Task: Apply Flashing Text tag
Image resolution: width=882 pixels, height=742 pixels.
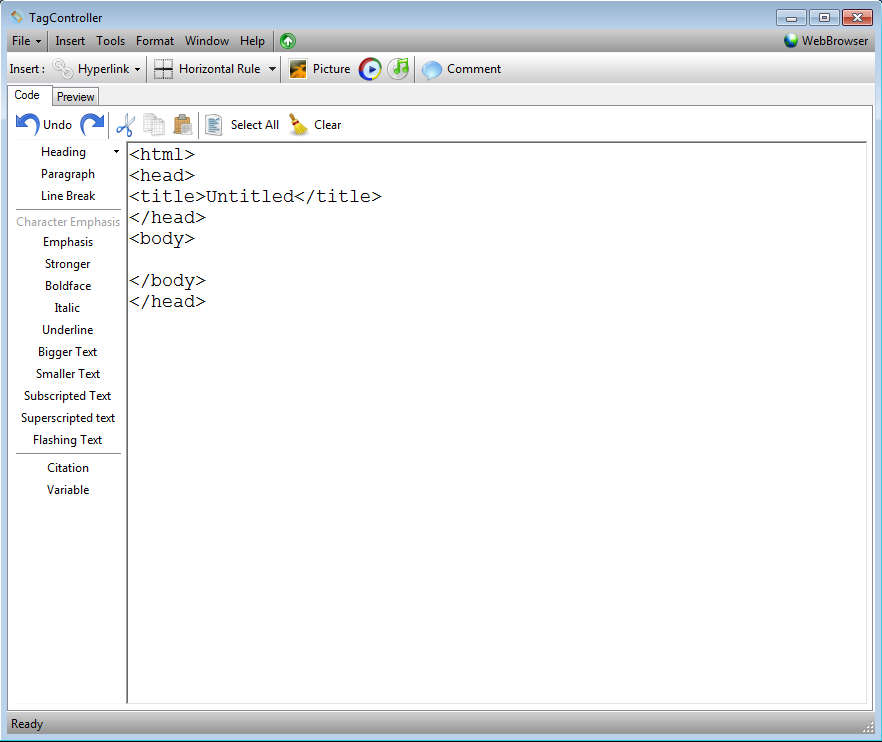Action: click(x=68, y=440)
